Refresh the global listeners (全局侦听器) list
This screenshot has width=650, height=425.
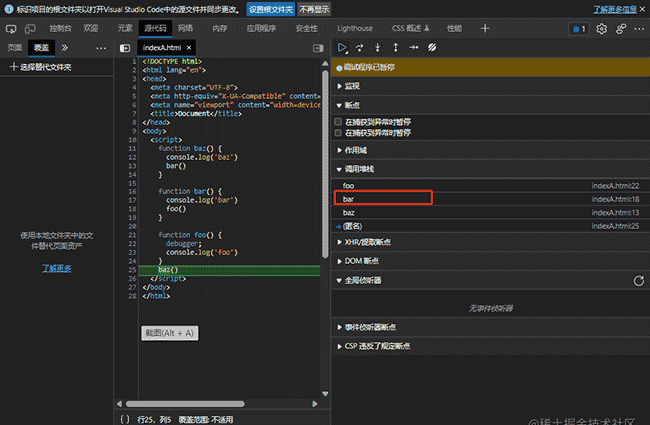(639, 281)
